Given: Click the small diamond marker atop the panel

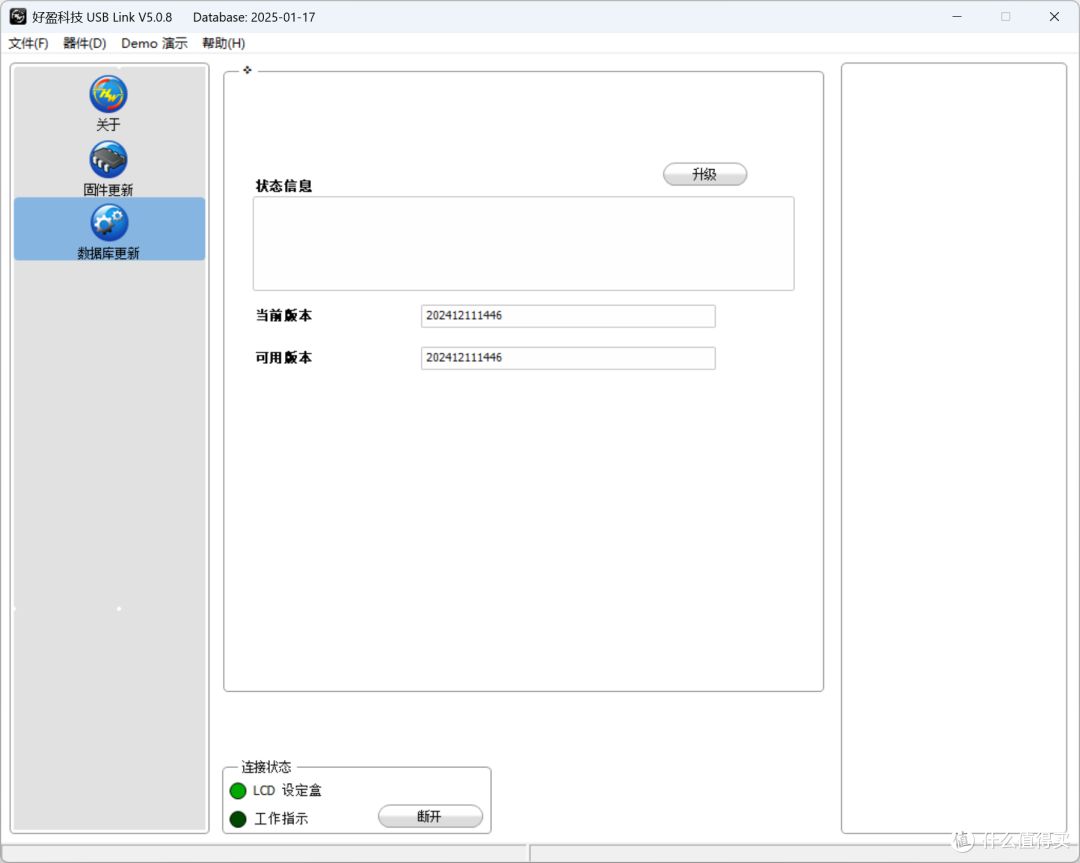Looking at the screenshot, I should pos(247,70).
